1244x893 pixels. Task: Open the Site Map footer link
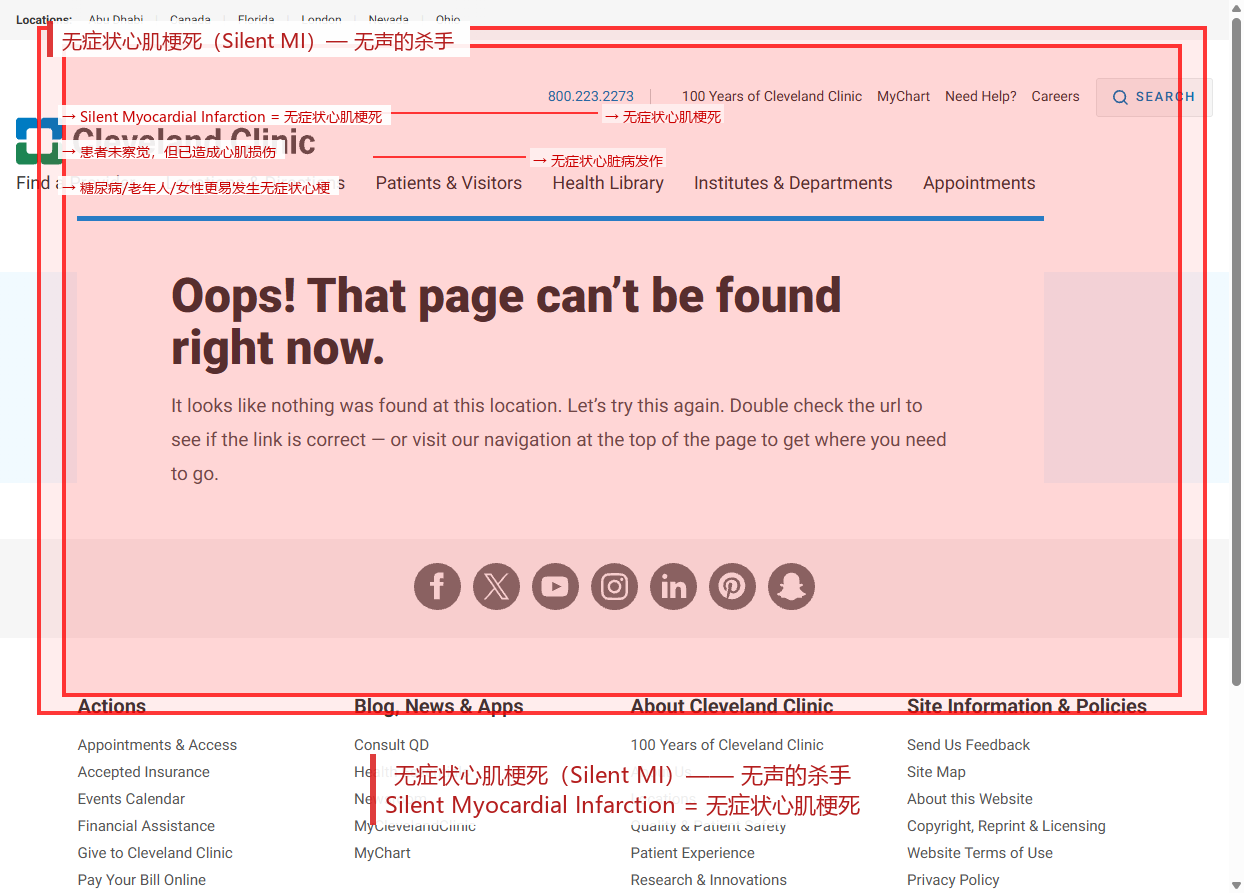click(936, 772)
